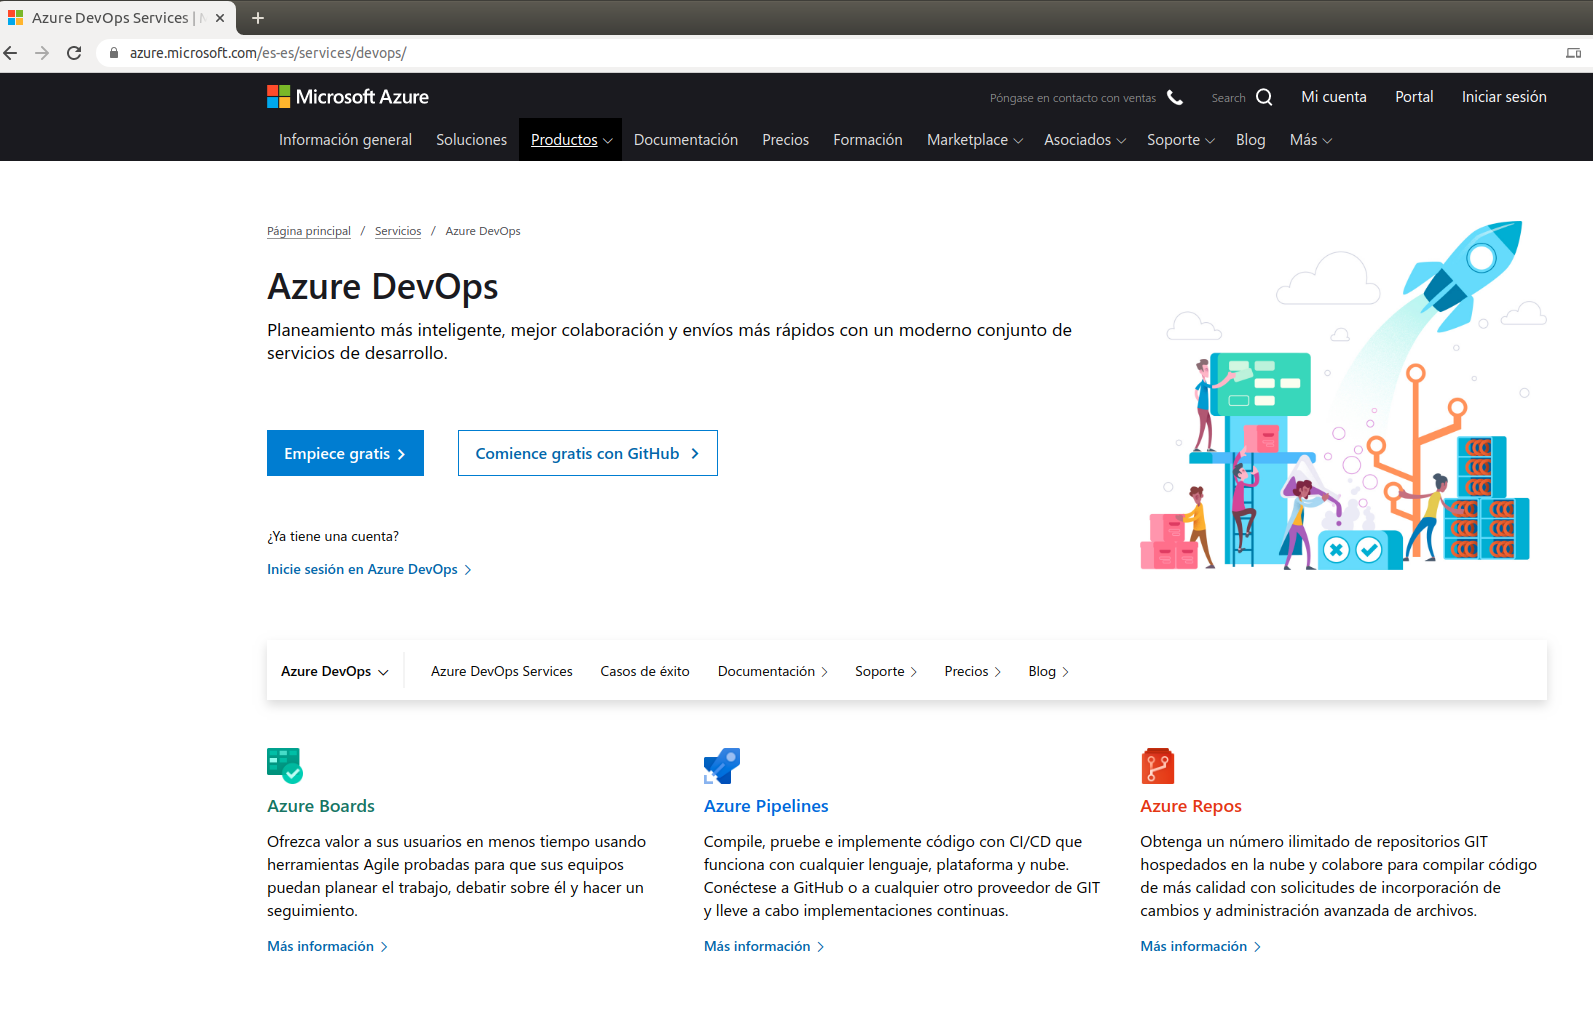This screenshot has height=1017, width=1593.
Task: Expand the Azure DevOps sub-nav dropdown
Action: 335,672
